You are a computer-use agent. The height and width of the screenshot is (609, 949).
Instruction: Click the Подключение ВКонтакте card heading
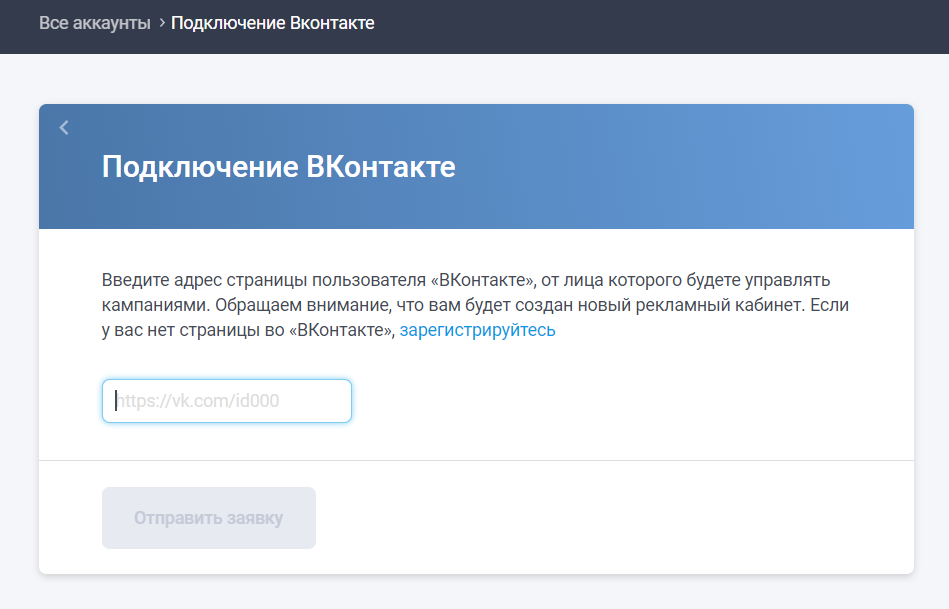pos(278,166)
